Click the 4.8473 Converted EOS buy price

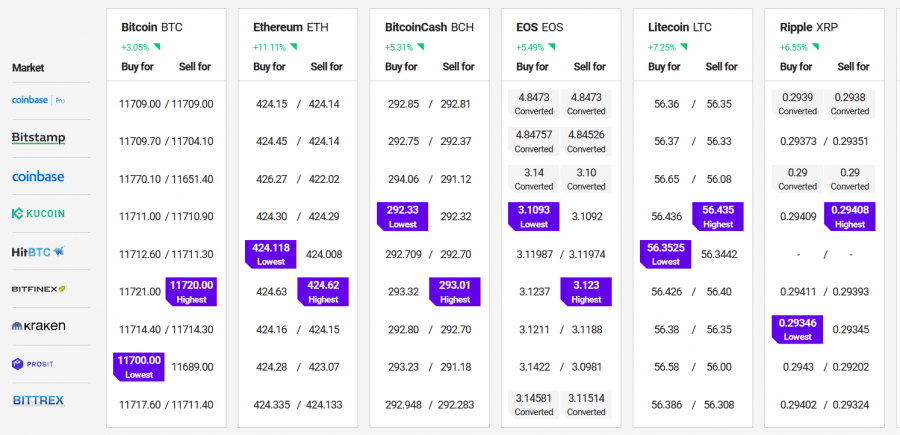(534, 104)
